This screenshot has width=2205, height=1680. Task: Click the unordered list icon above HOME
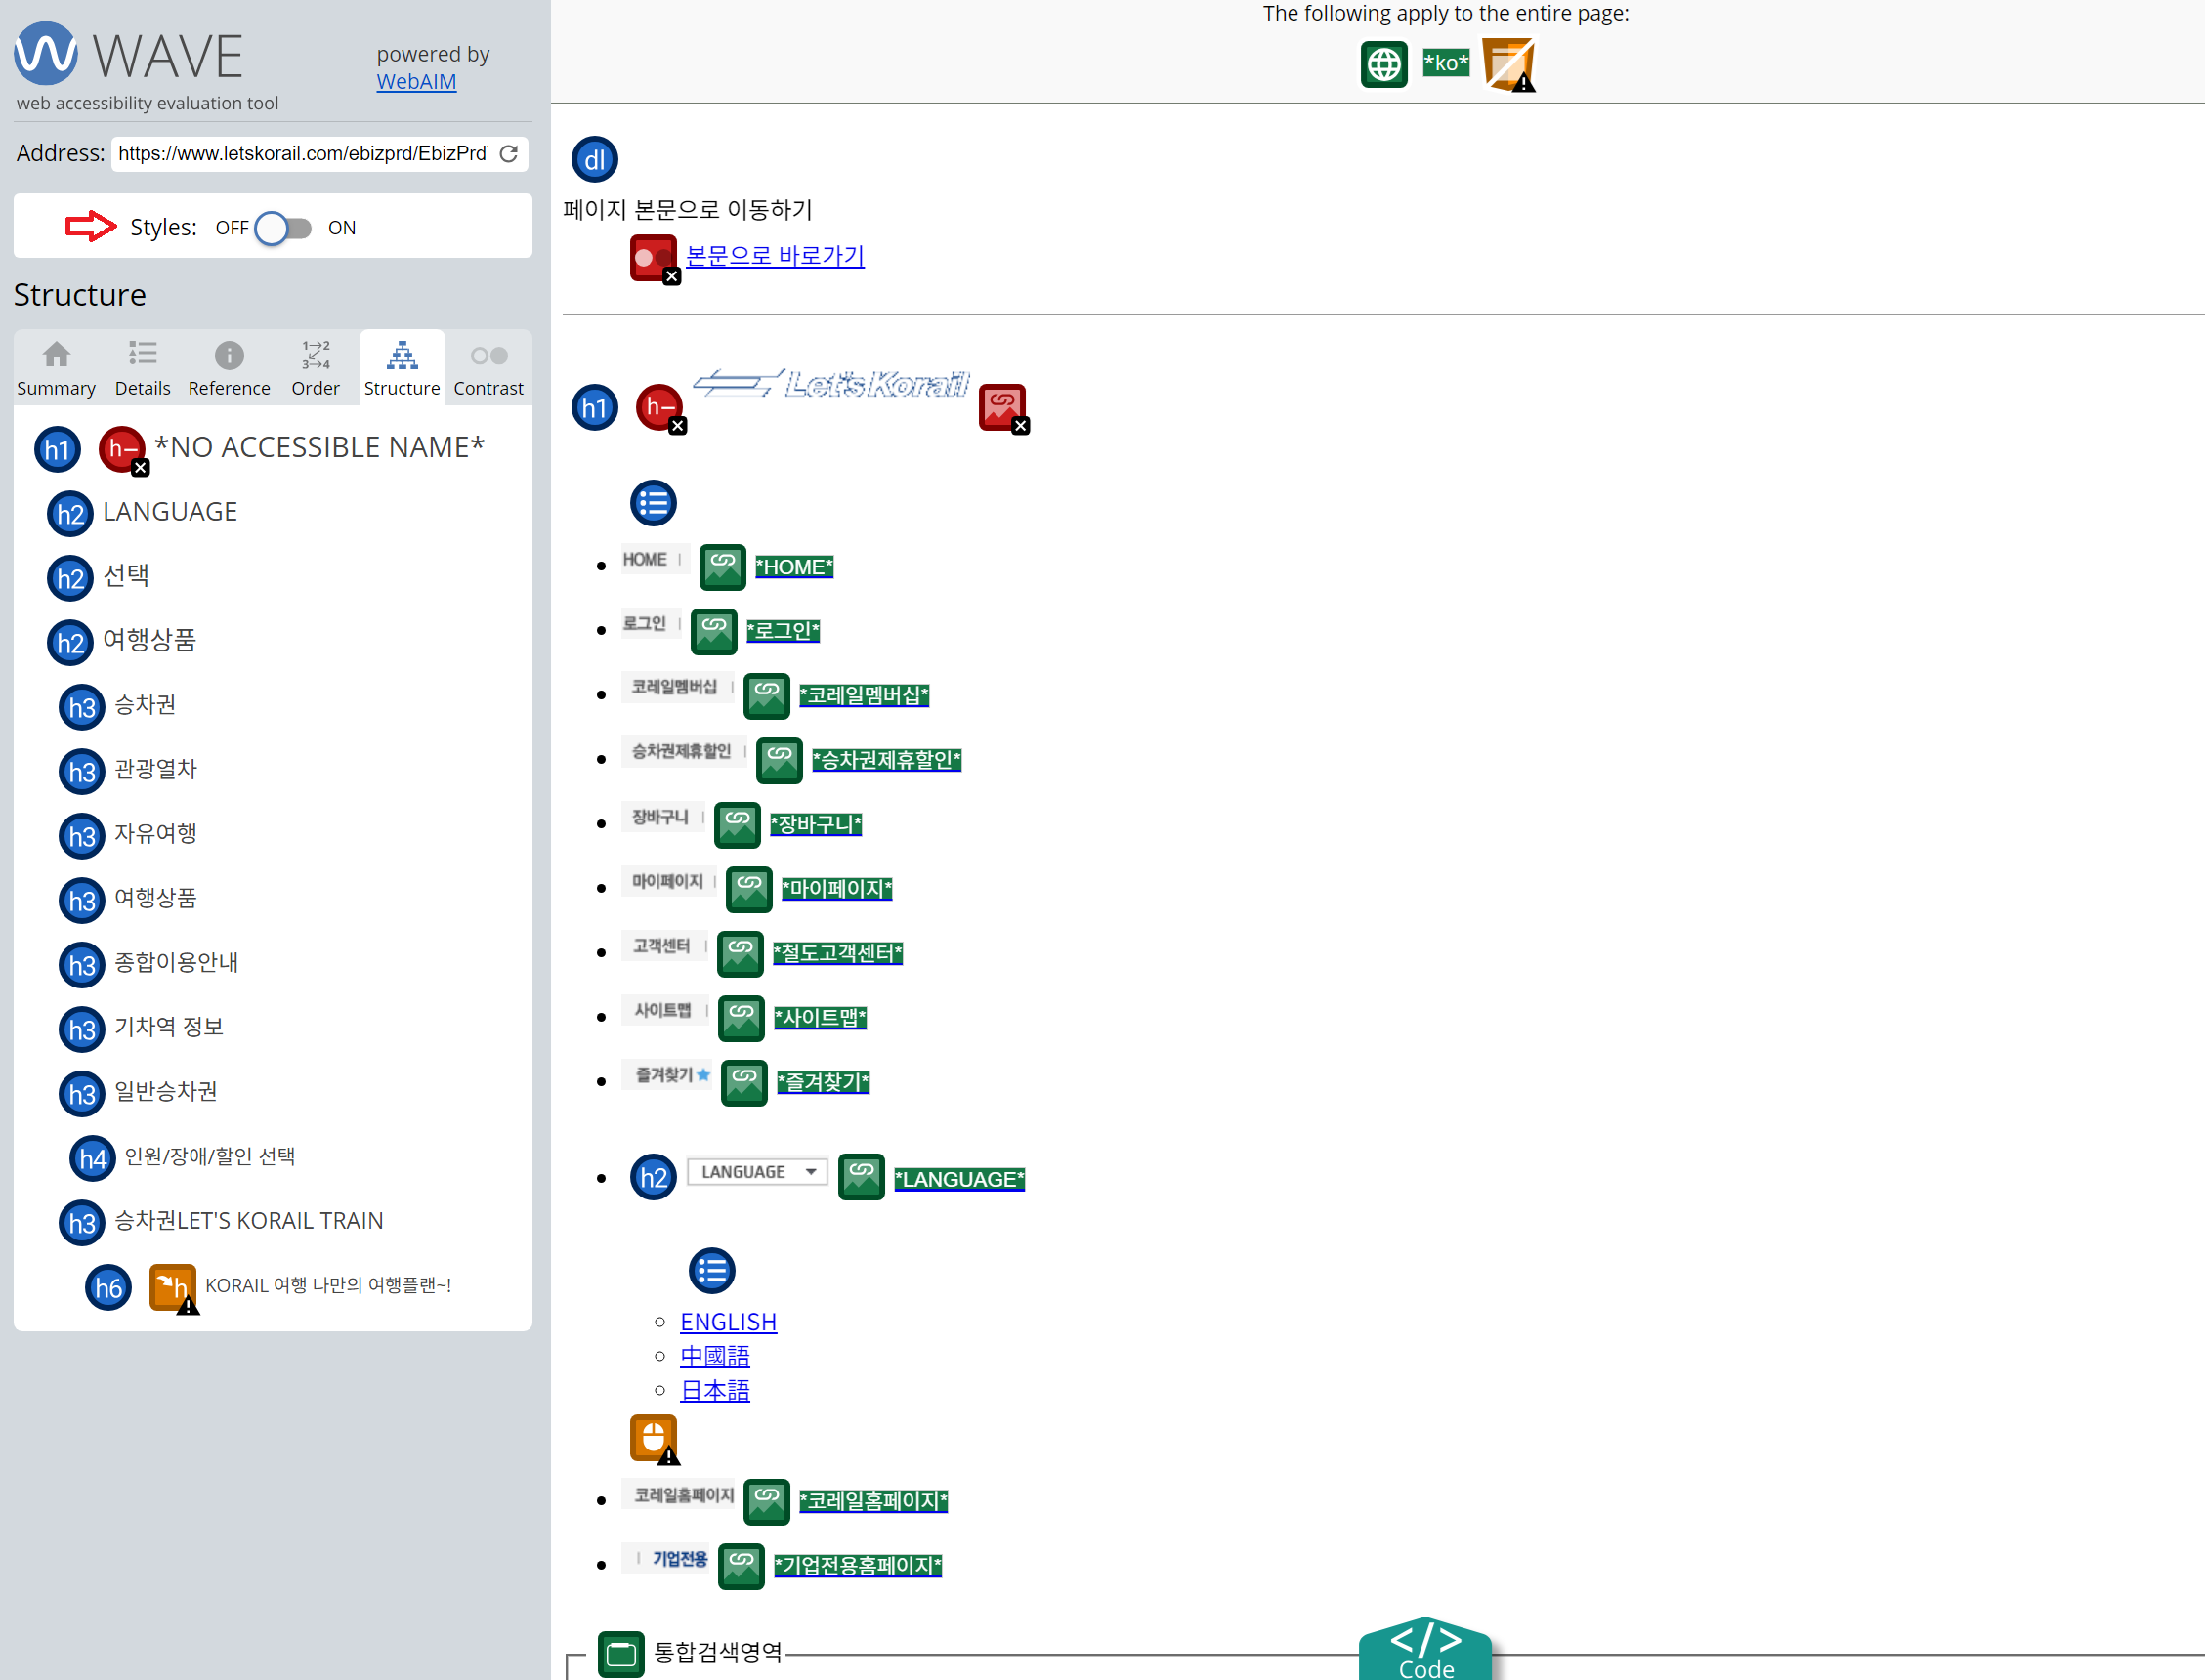coord(653,503)
